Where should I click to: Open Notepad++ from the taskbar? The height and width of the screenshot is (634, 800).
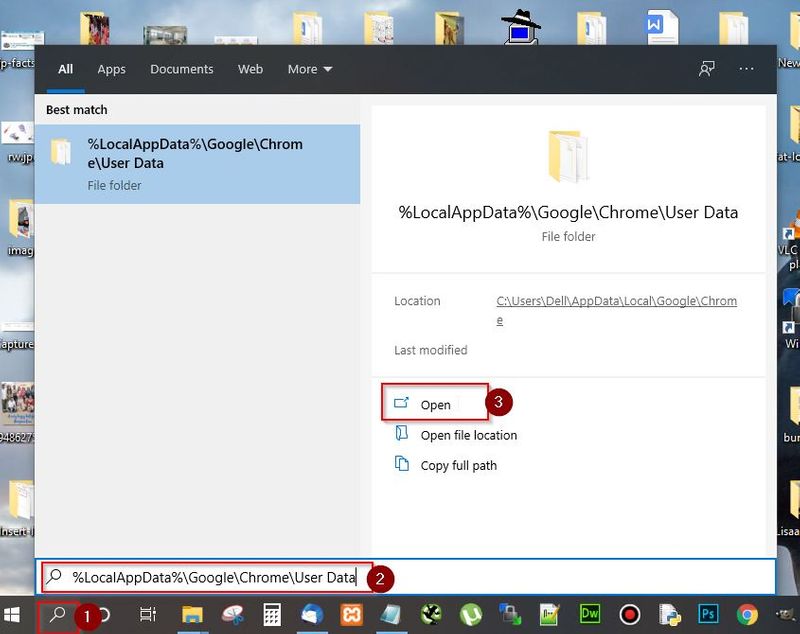coord(549,615)
